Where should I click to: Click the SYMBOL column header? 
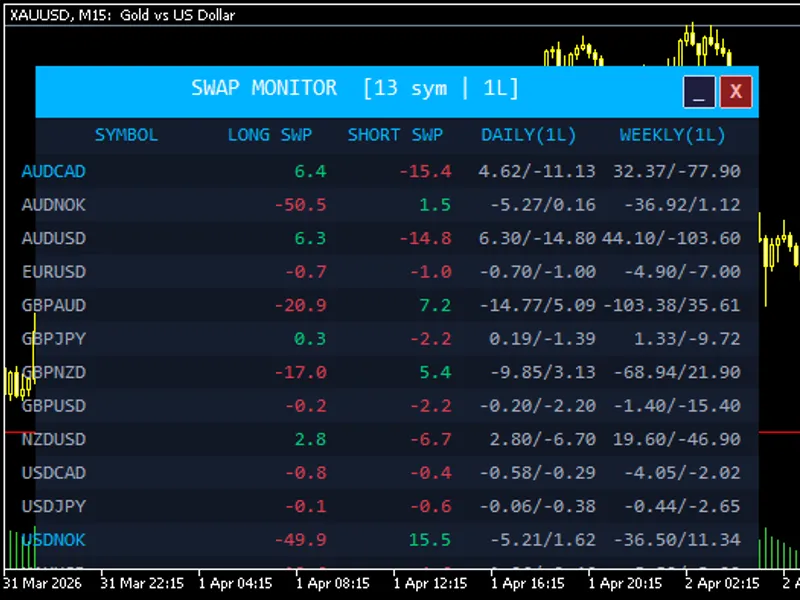coord(127,135)
